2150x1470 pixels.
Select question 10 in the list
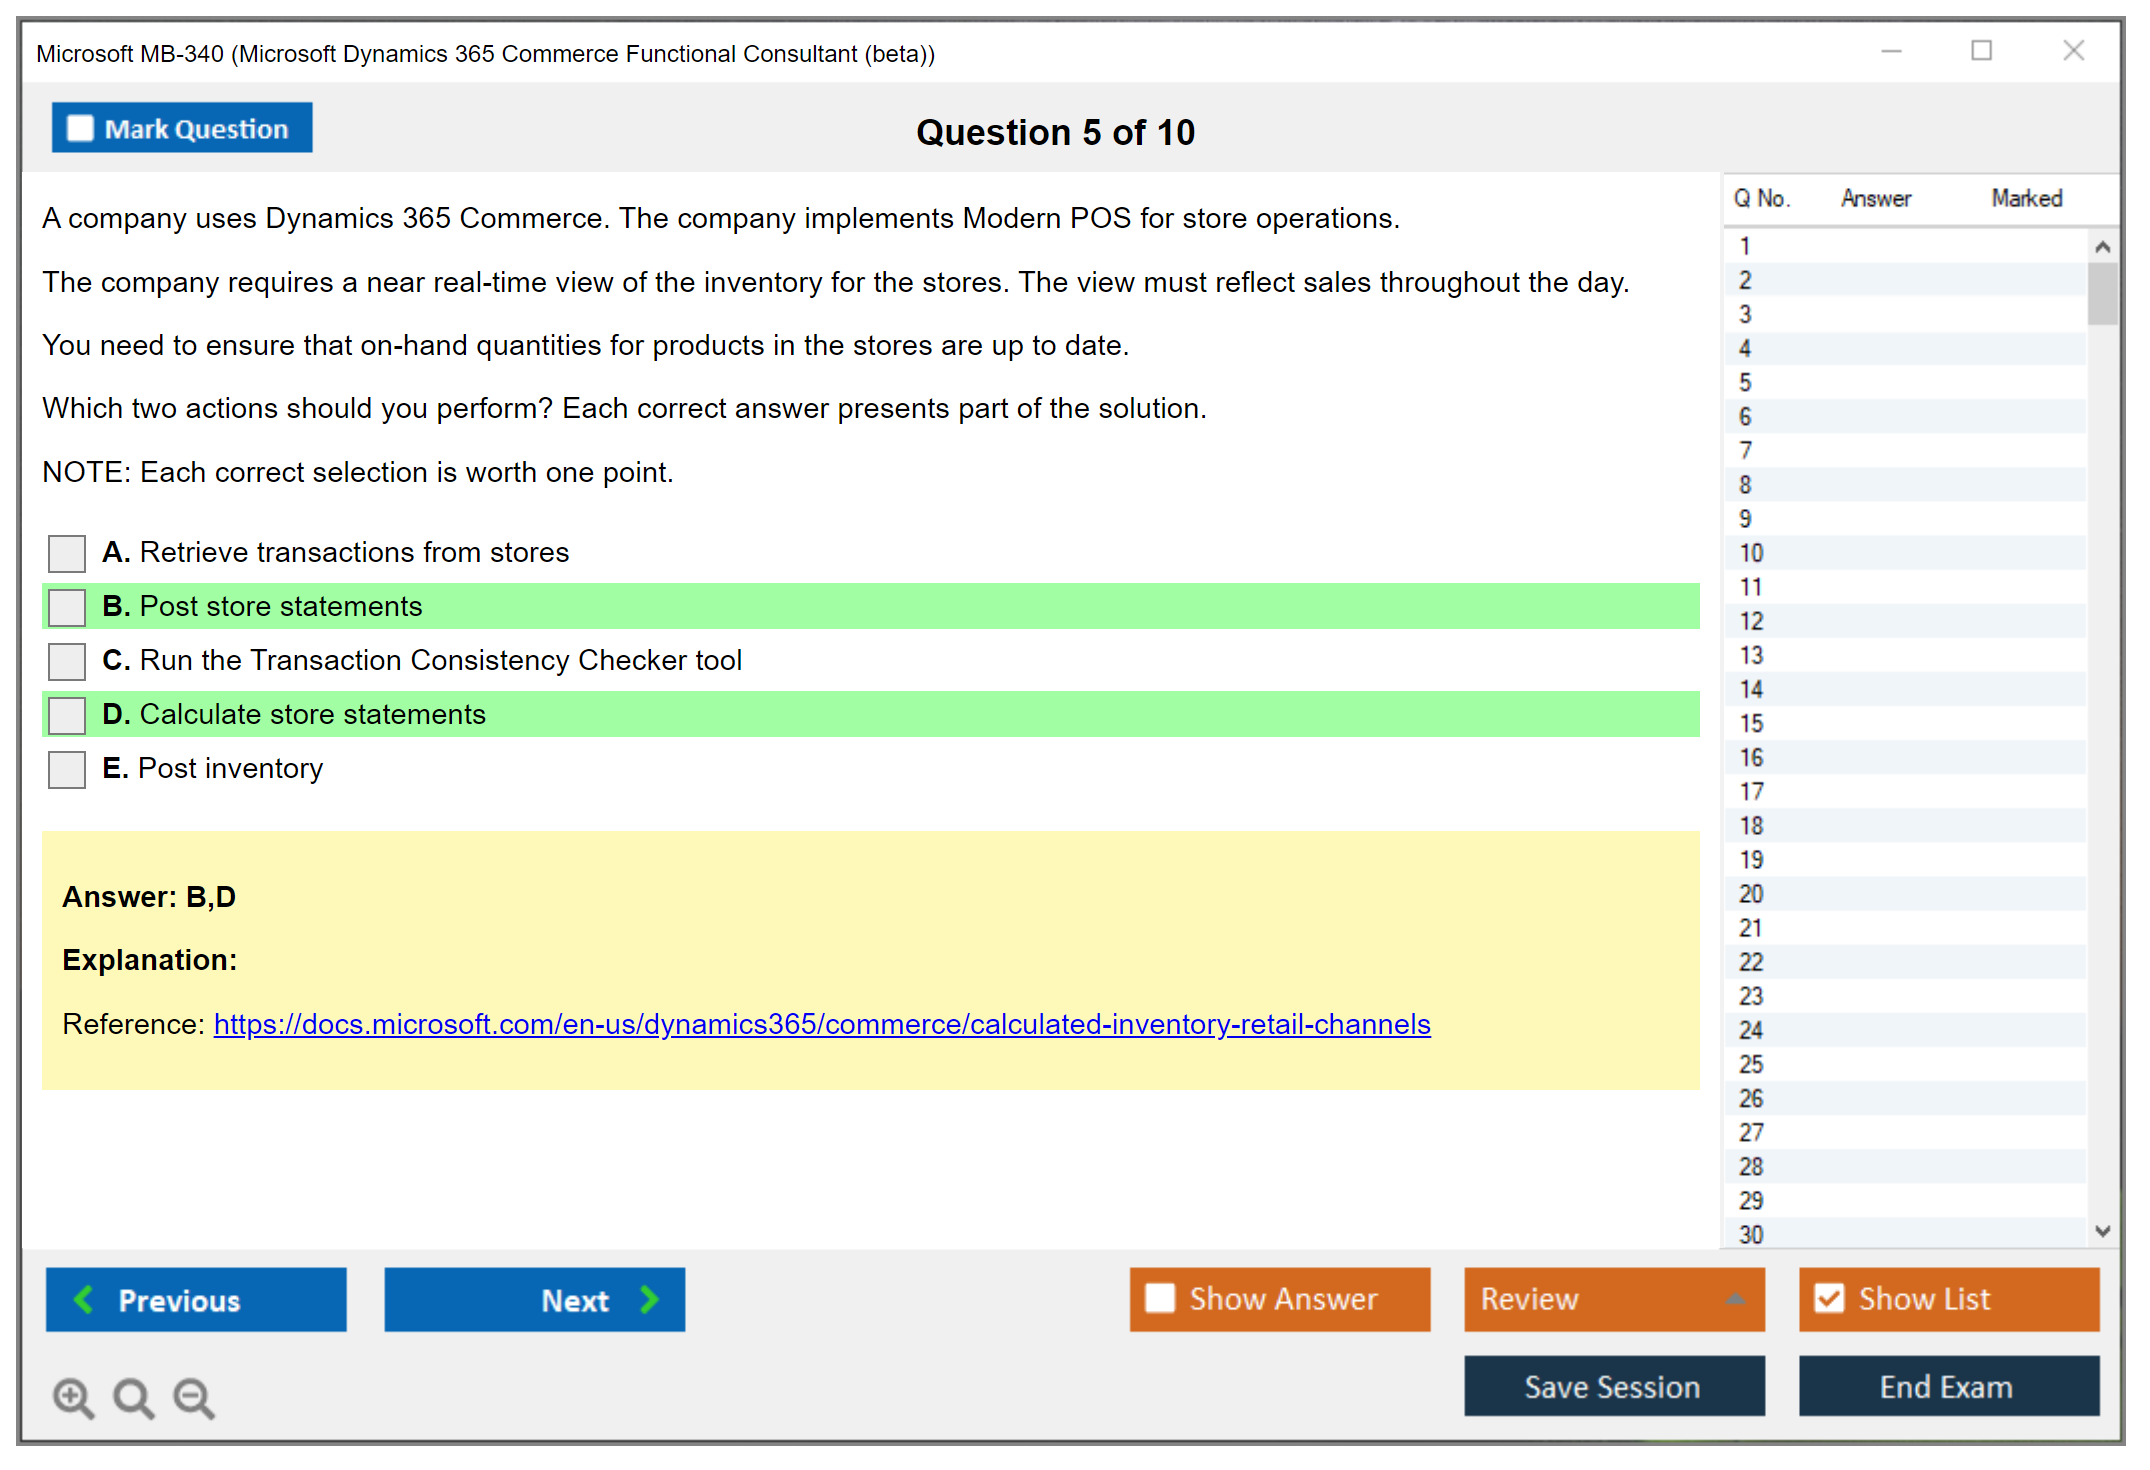click(1751, 553)
